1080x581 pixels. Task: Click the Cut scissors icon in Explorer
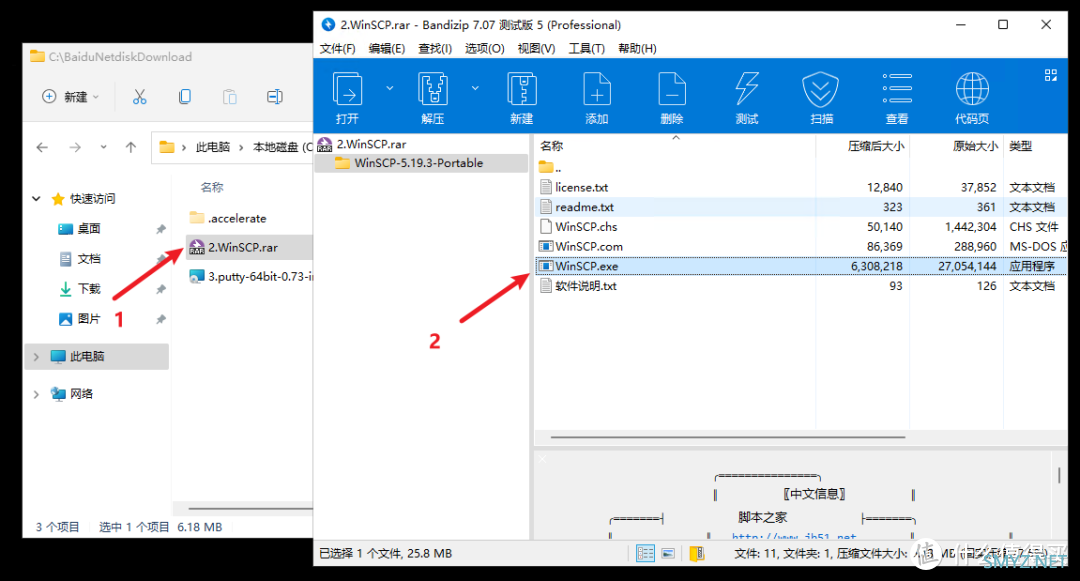click(140, 97)
